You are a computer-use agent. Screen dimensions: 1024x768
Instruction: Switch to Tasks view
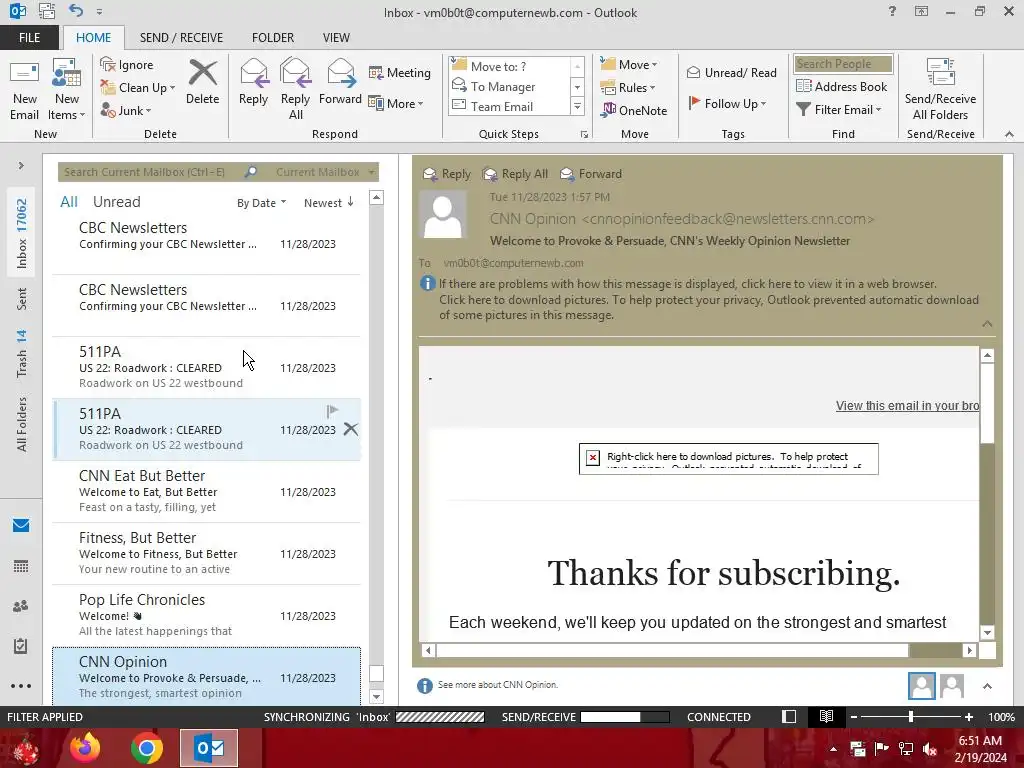(x=21, y=646)
